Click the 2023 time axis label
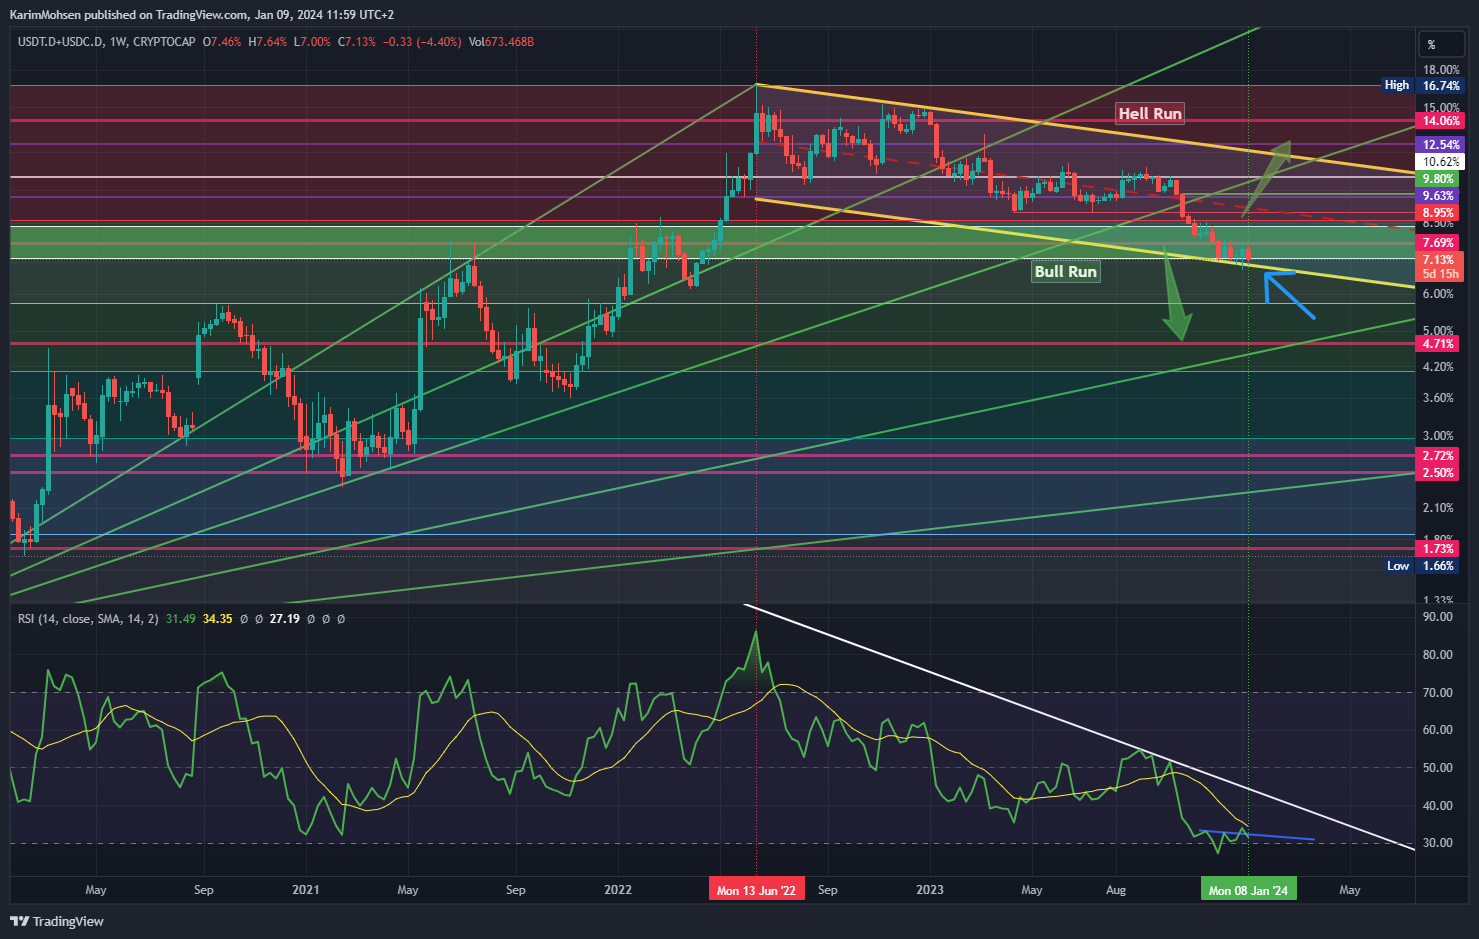Screen dimensions: 1479x939 pos(930,890)
